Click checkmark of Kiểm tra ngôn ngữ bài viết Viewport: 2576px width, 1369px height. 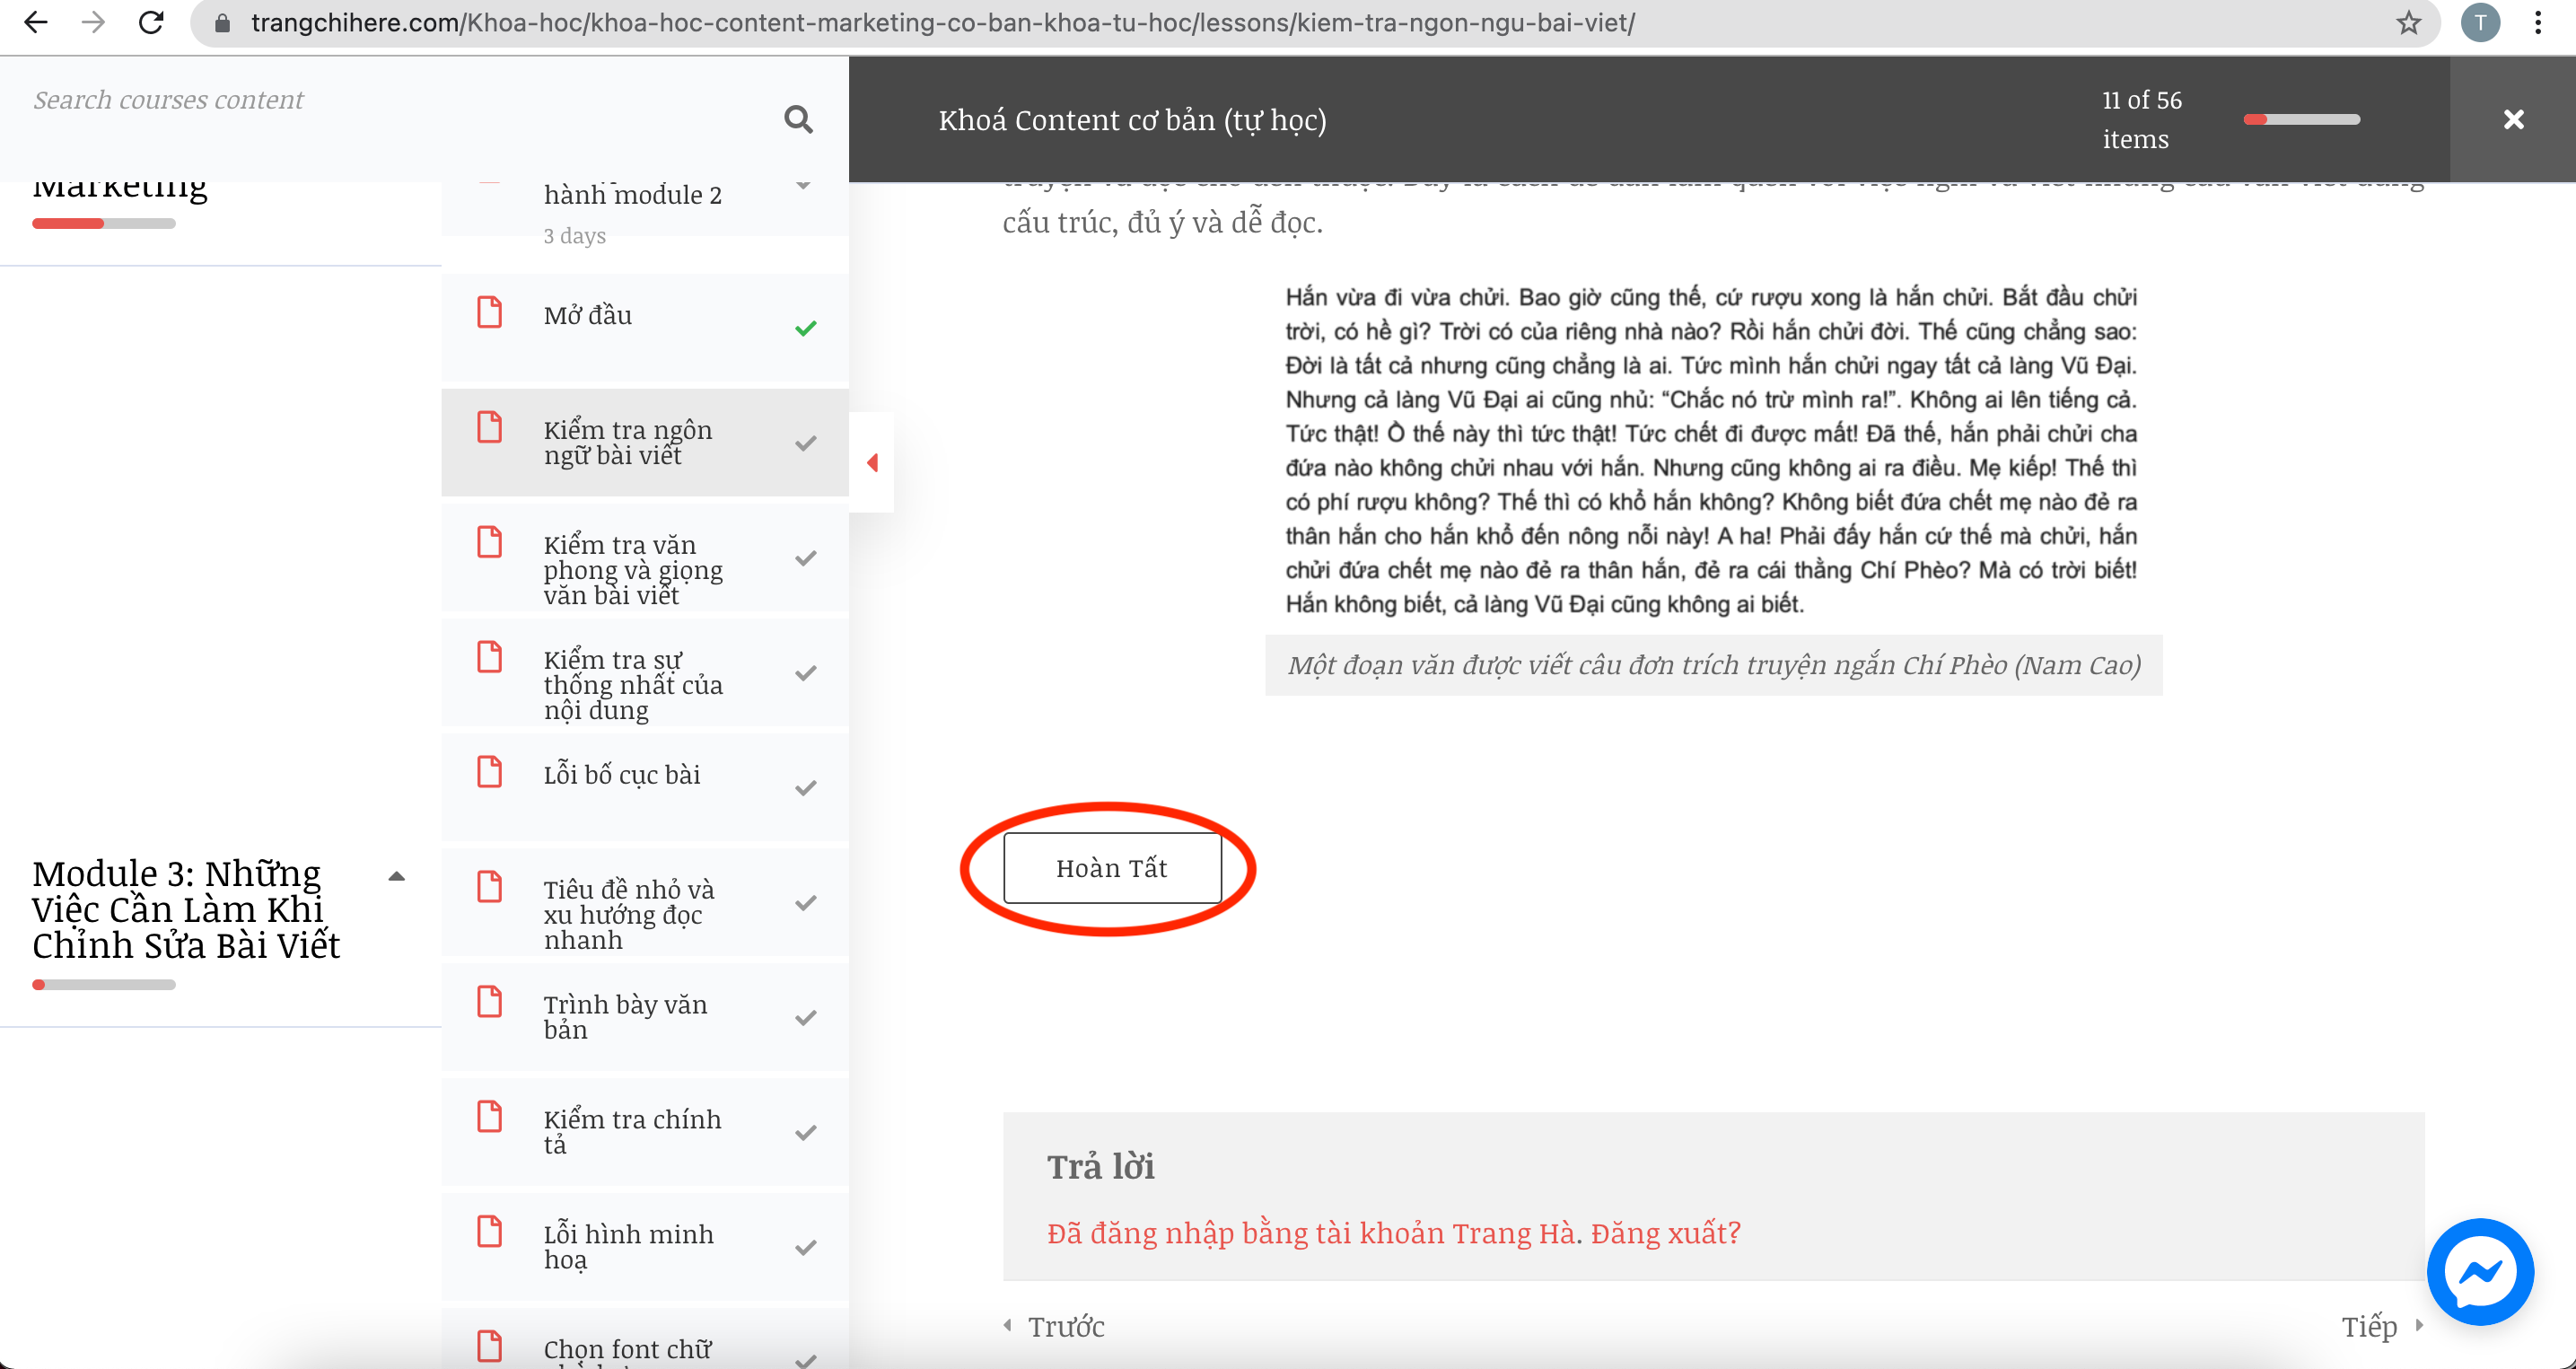pos(806,443)
